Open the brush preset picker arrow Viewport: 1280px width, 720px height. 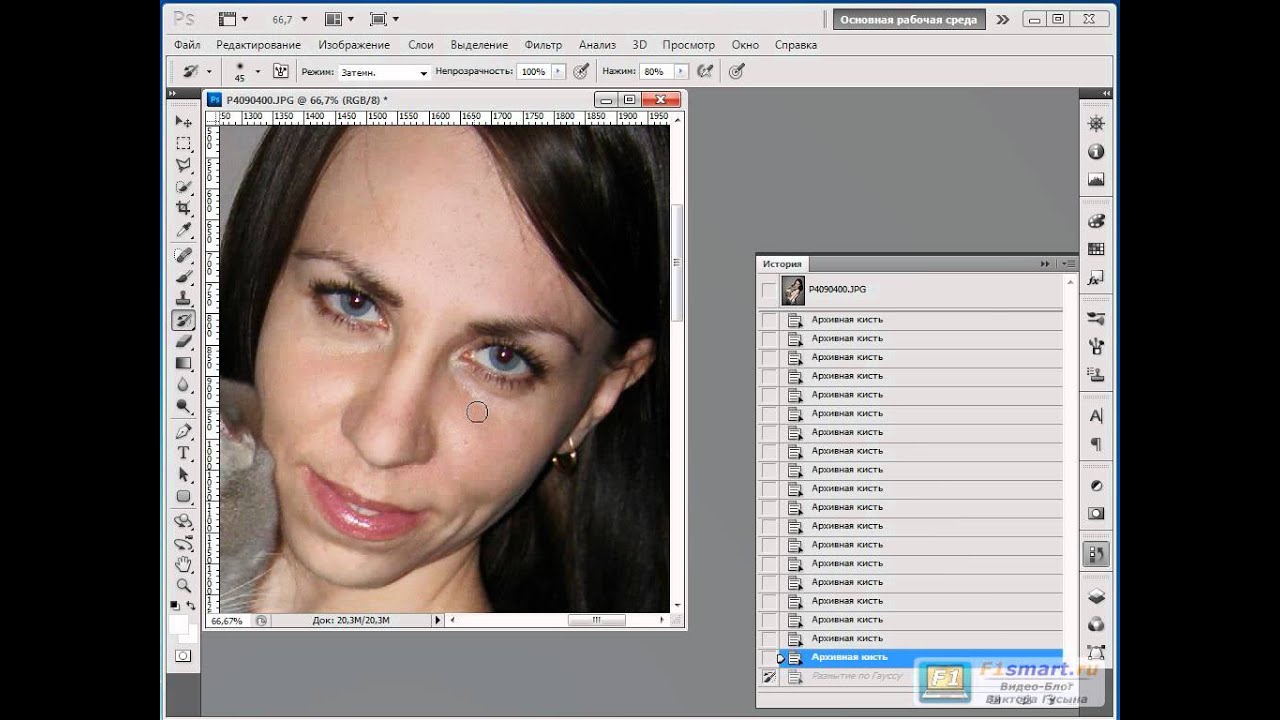click(x=257, y=71)
